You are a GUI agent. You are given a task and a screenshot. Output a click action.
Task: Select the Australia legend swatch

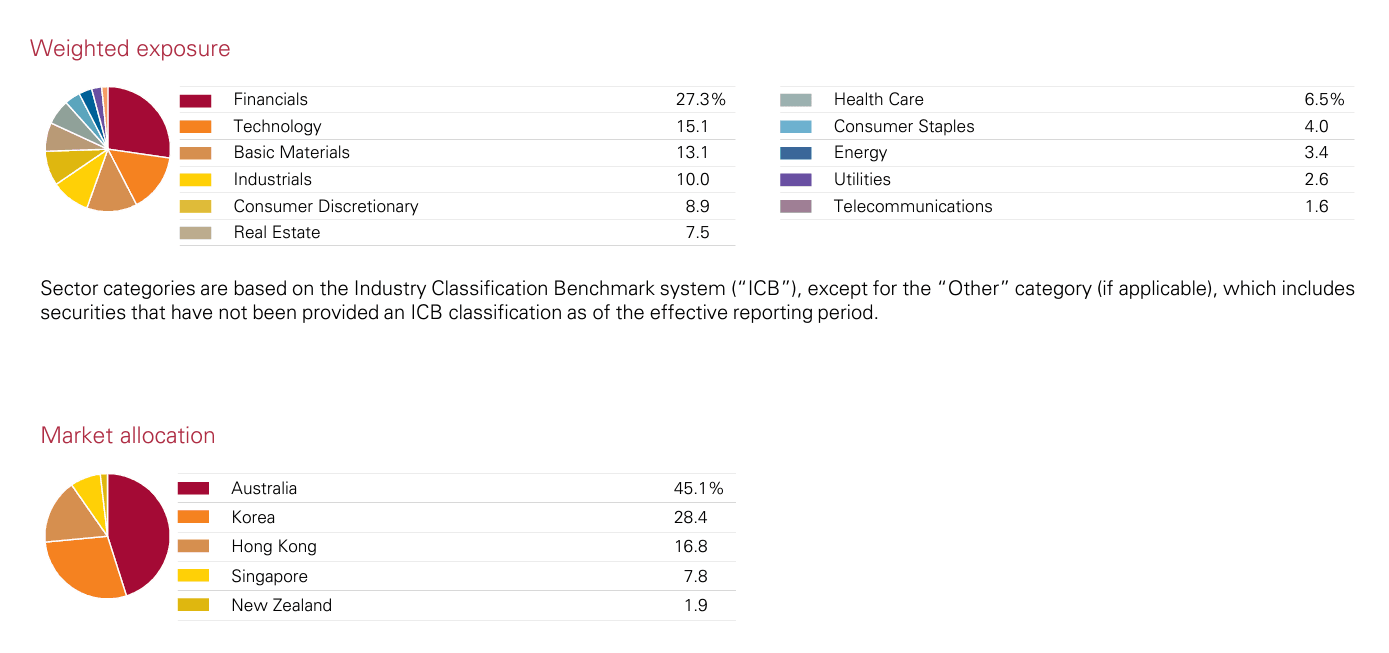193,488
